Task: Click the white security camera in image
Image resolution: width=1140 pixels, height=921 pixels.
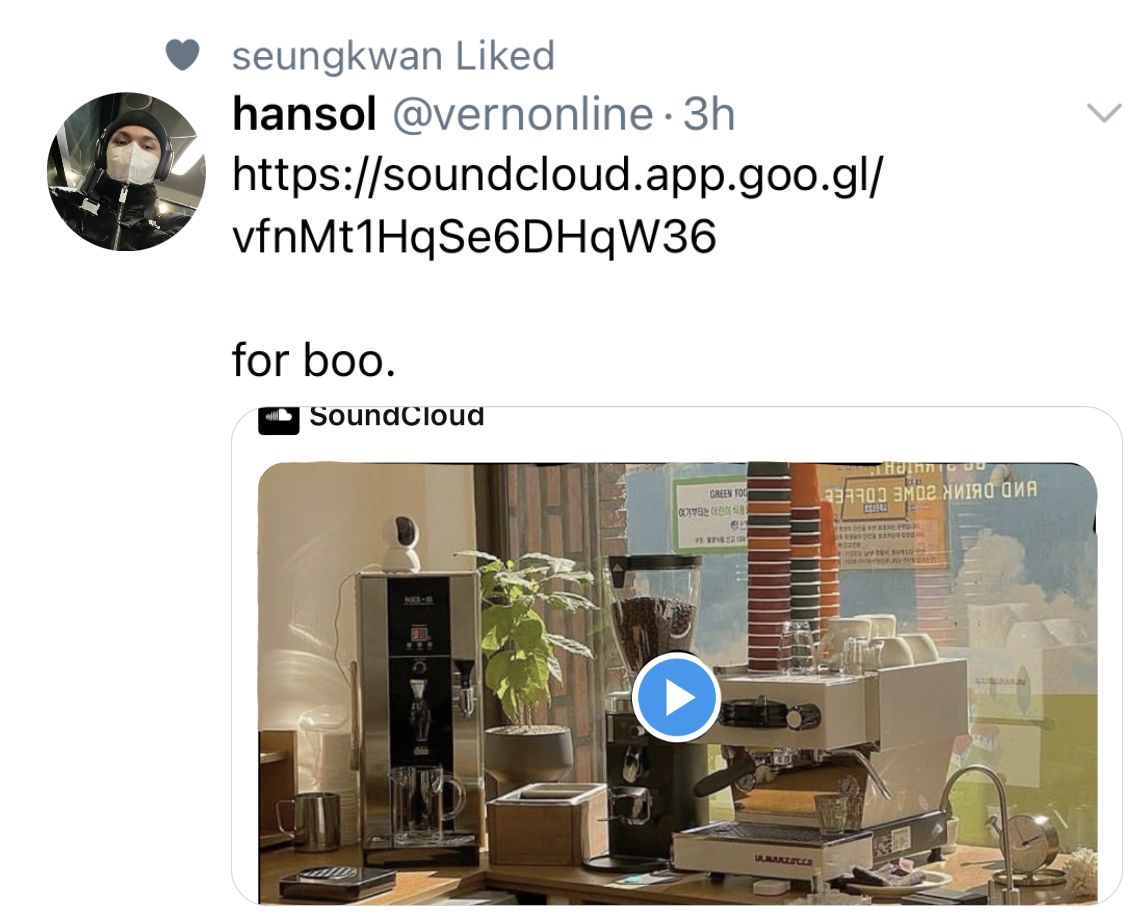Action: 401,544
